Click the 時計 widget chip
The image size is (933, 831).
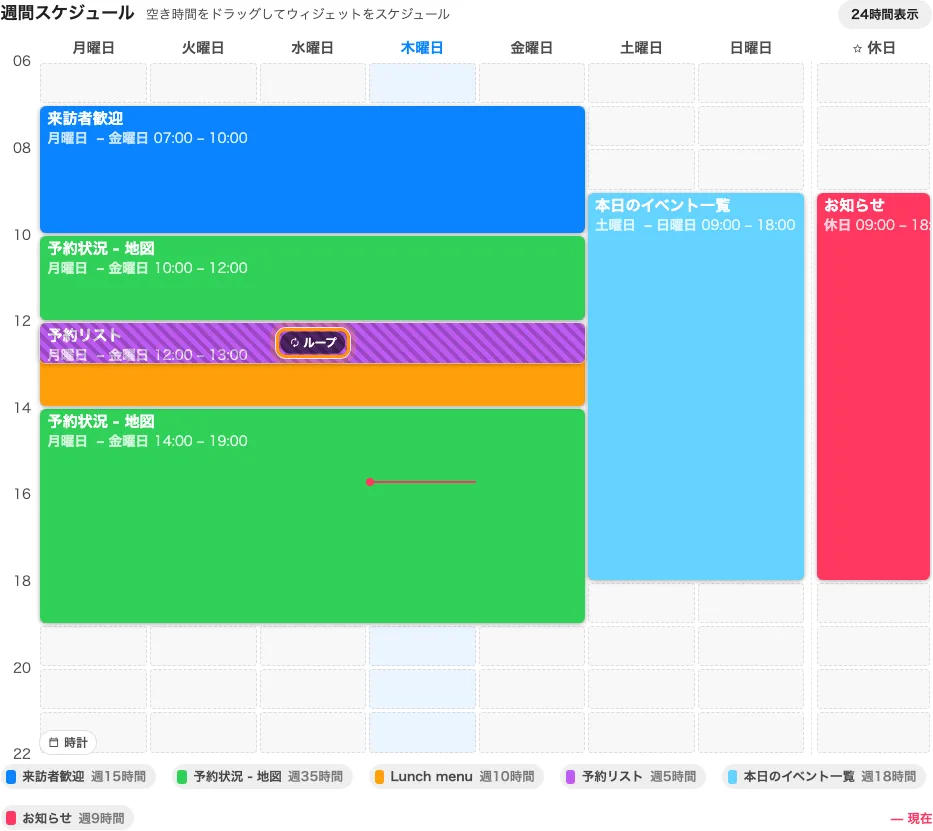pos(68,742)
